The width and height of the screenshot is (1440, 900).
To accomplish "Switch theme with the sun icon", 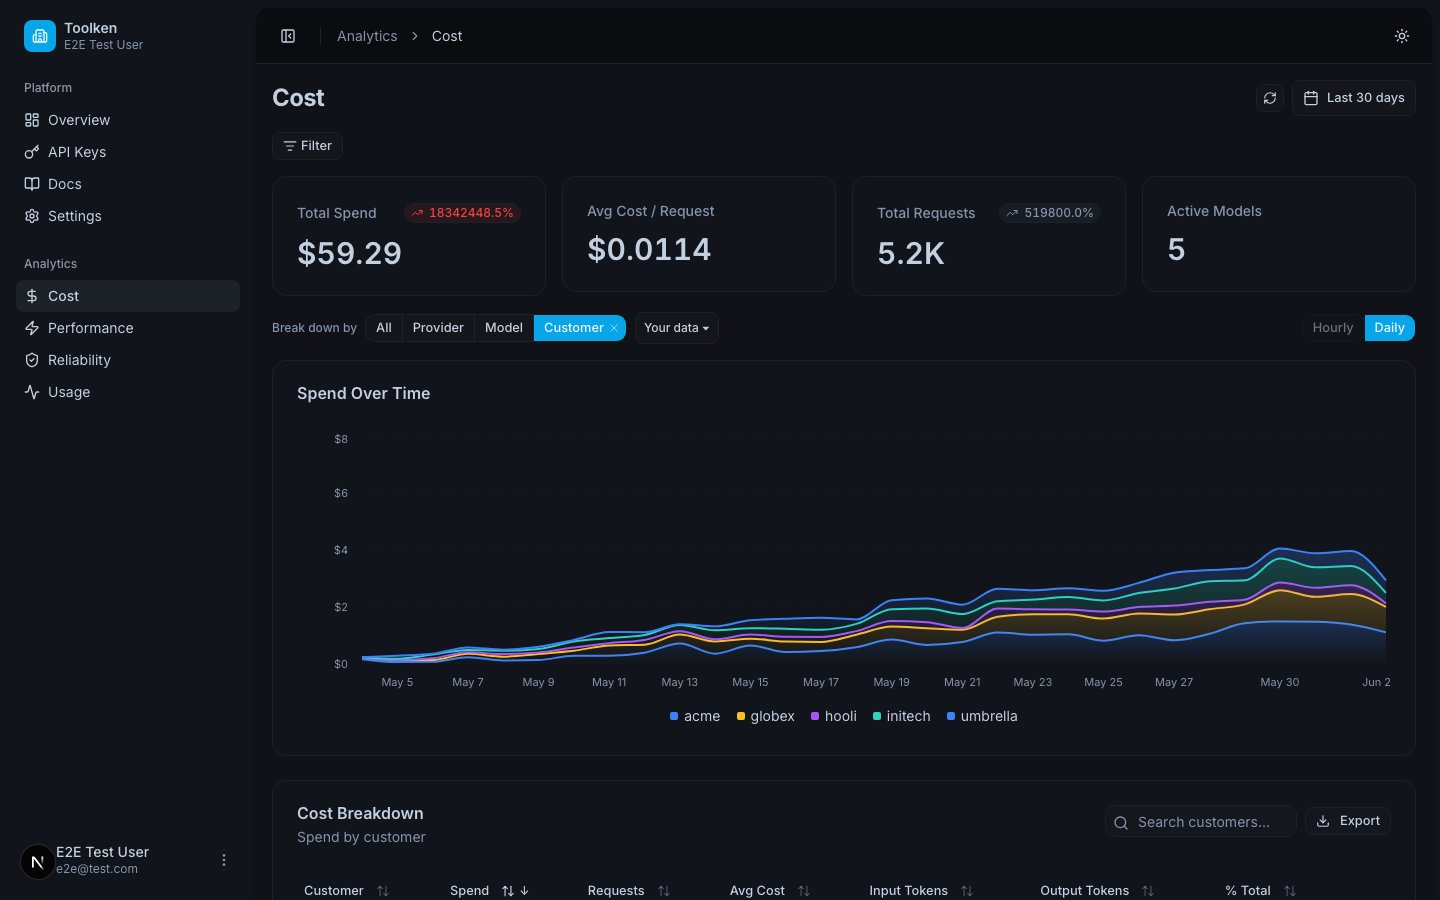I will 1402,36.
